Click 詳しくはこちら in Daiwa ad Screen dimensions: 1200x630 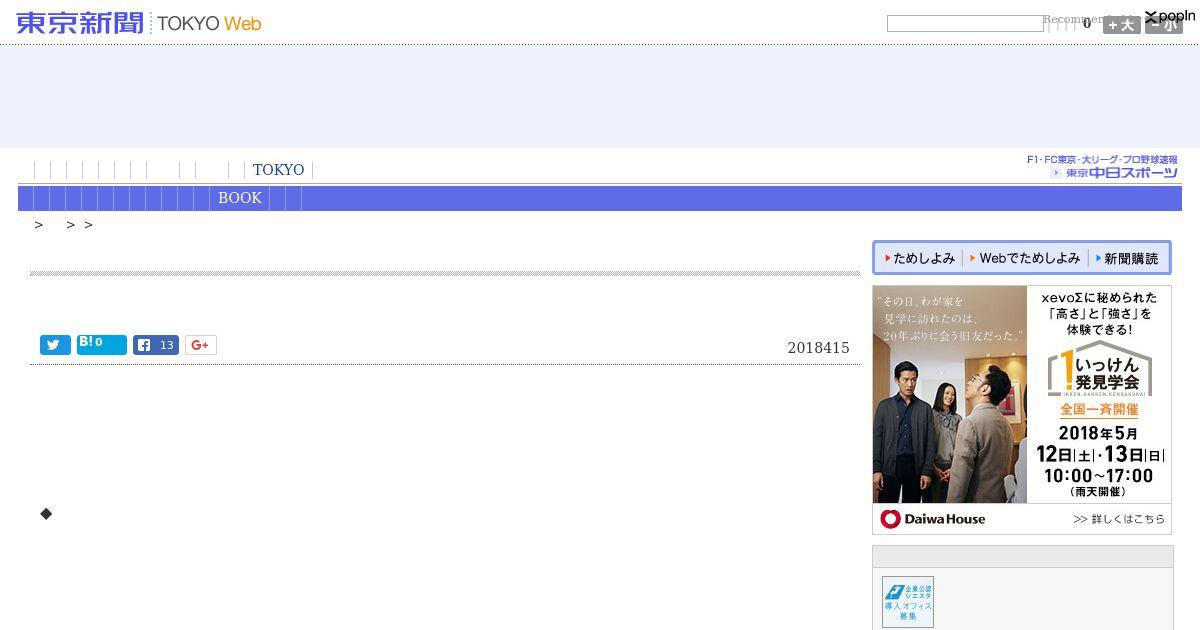tap(1119, 519)
